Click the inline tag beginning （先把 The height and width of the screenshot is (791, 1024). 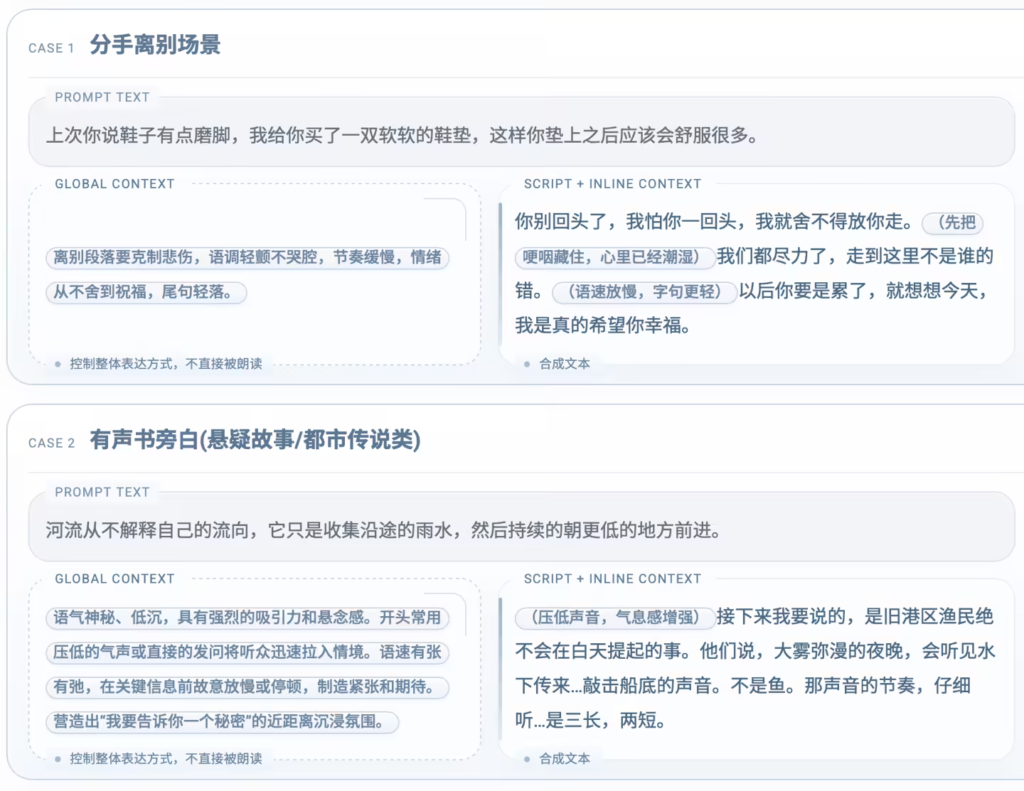[953, 223]
